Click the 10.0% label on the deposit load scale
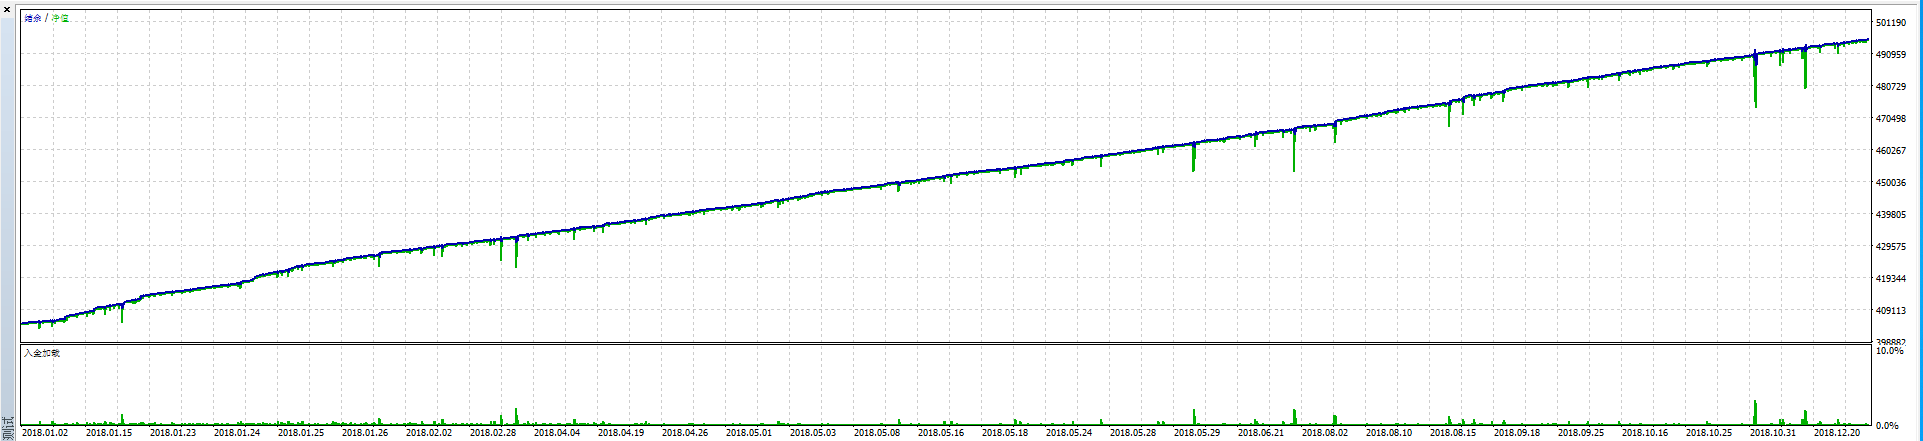 (1889, 352)
